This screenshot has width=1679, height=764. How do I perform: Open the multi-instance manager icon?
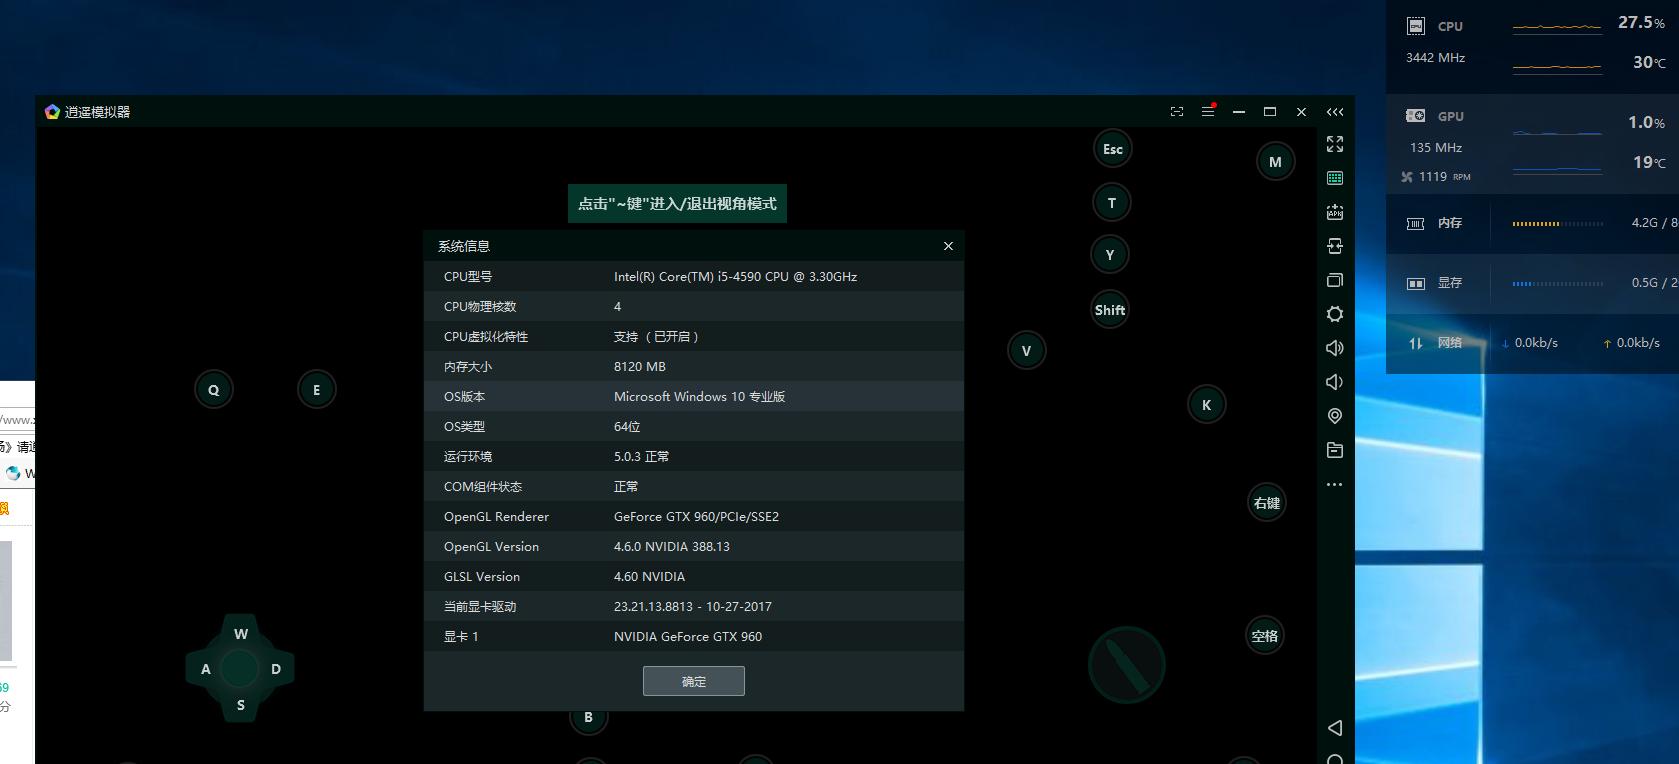(x=1335, y=280)
